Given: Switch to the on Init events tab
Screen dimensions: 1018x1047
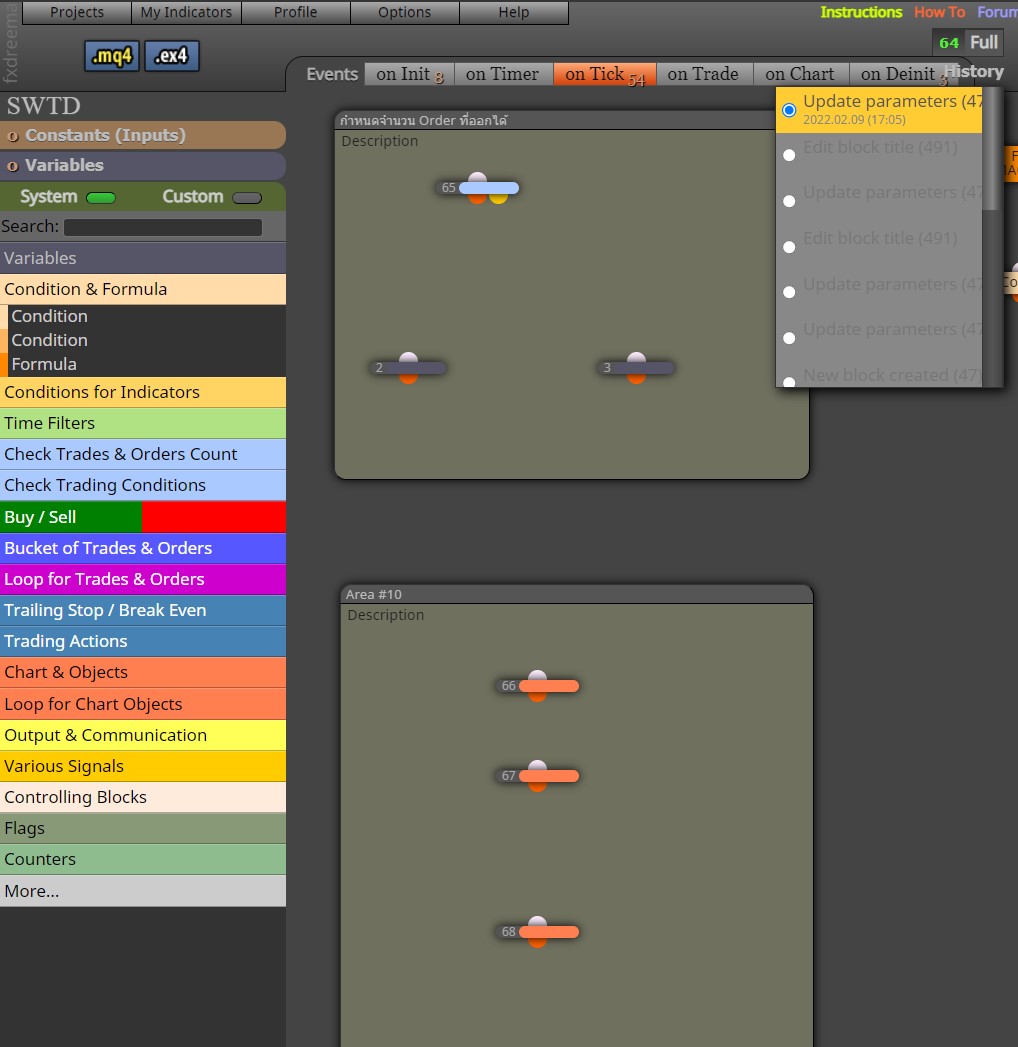Looking at the screenshot, I should point(409,74).
